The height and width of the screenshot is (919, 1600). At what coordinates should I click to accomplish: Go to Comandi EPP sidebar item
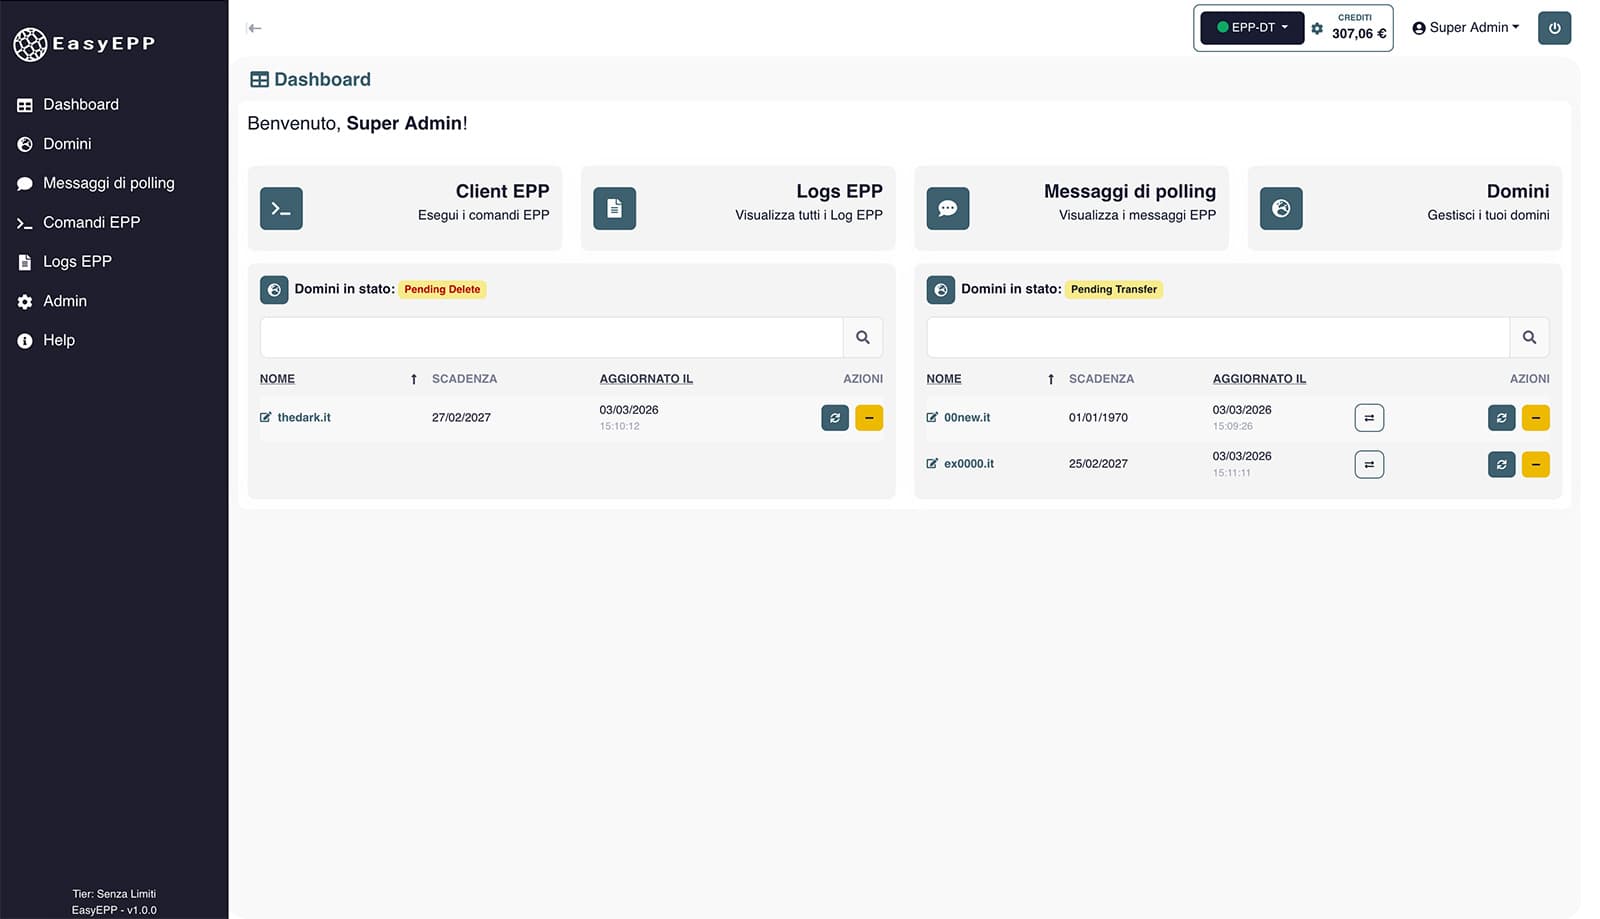(x=91, y=222)
